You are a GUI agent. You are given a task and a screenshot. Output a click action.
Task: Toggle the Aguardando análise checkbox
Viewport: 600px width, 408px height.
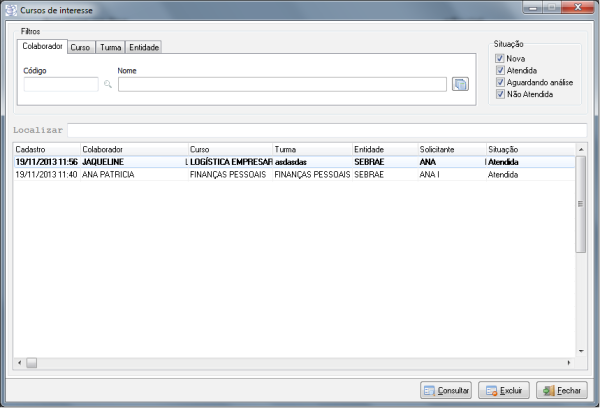(x=500, y=82)
